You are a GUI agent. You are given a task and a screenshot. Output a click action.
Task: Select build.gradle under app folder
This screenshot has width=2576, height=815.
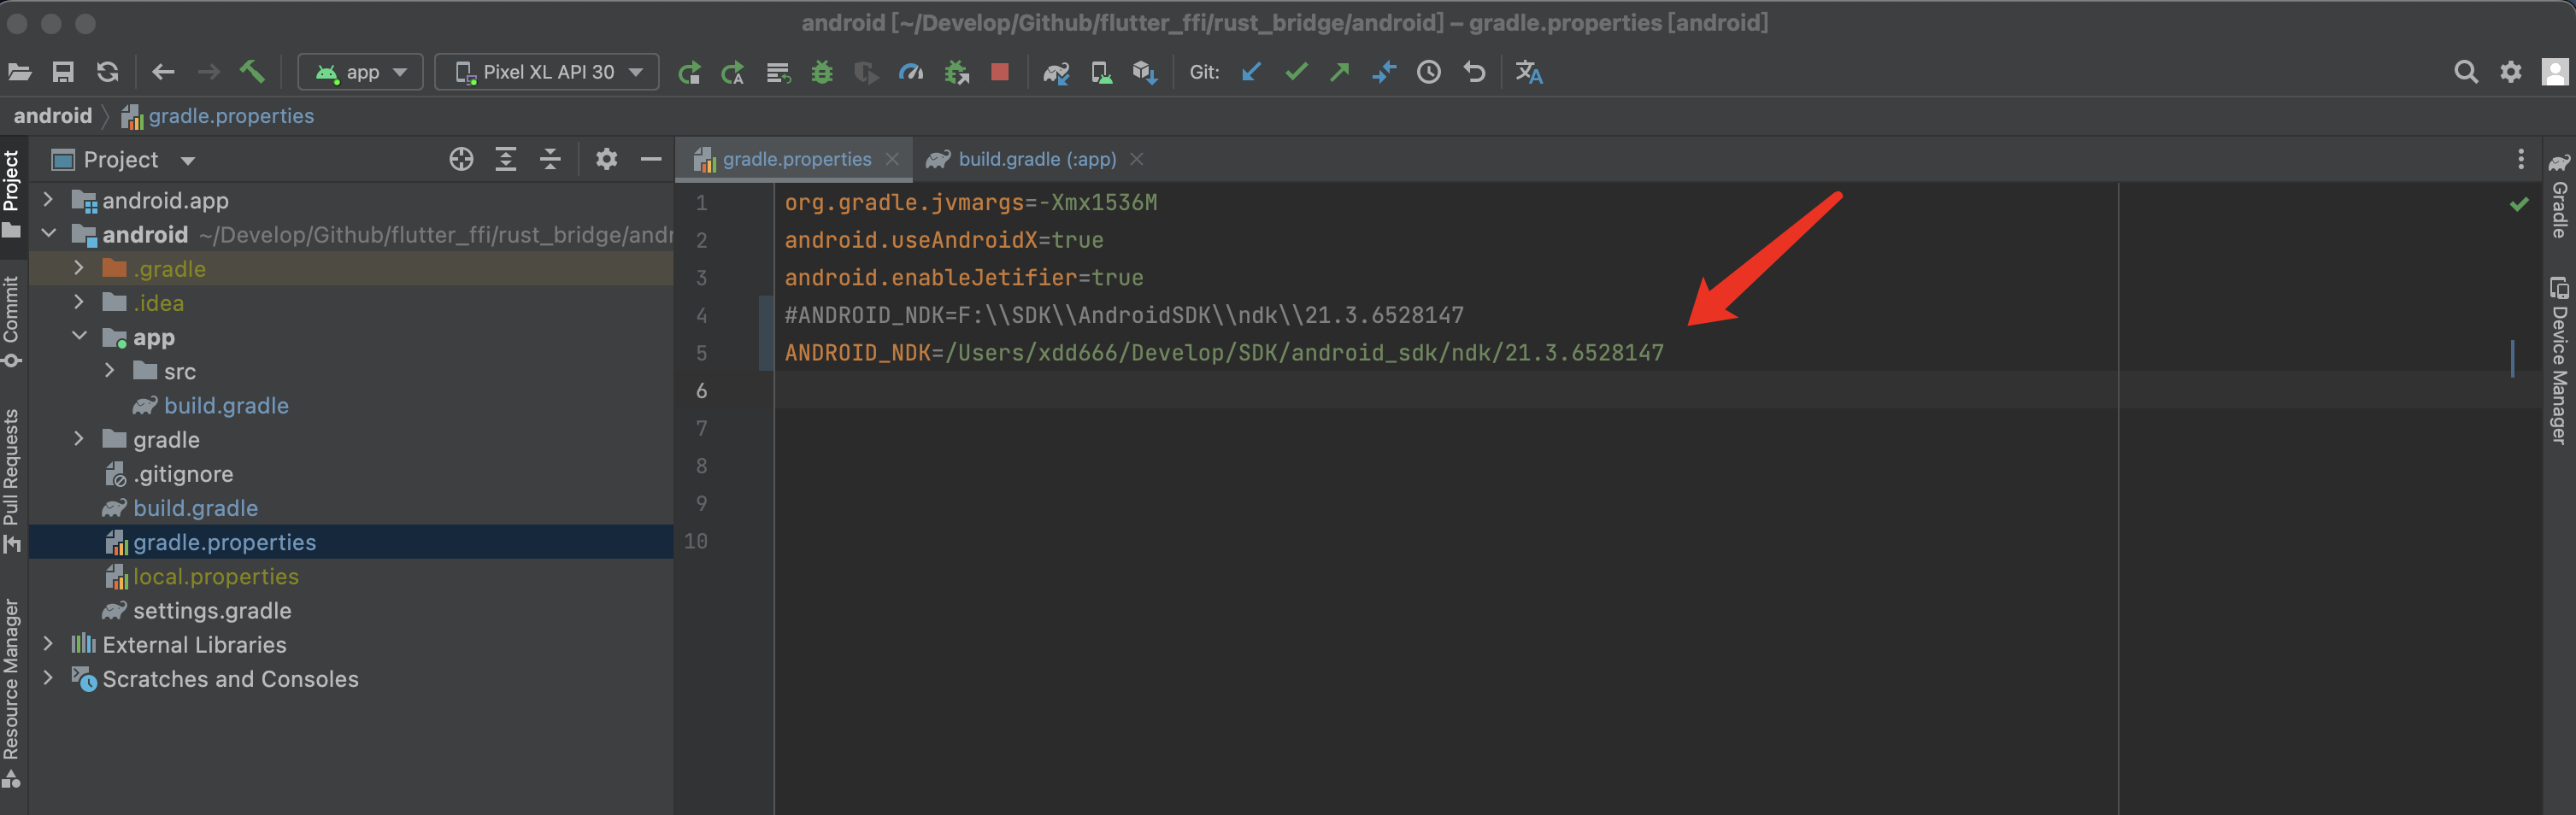[x=226, y=405]
